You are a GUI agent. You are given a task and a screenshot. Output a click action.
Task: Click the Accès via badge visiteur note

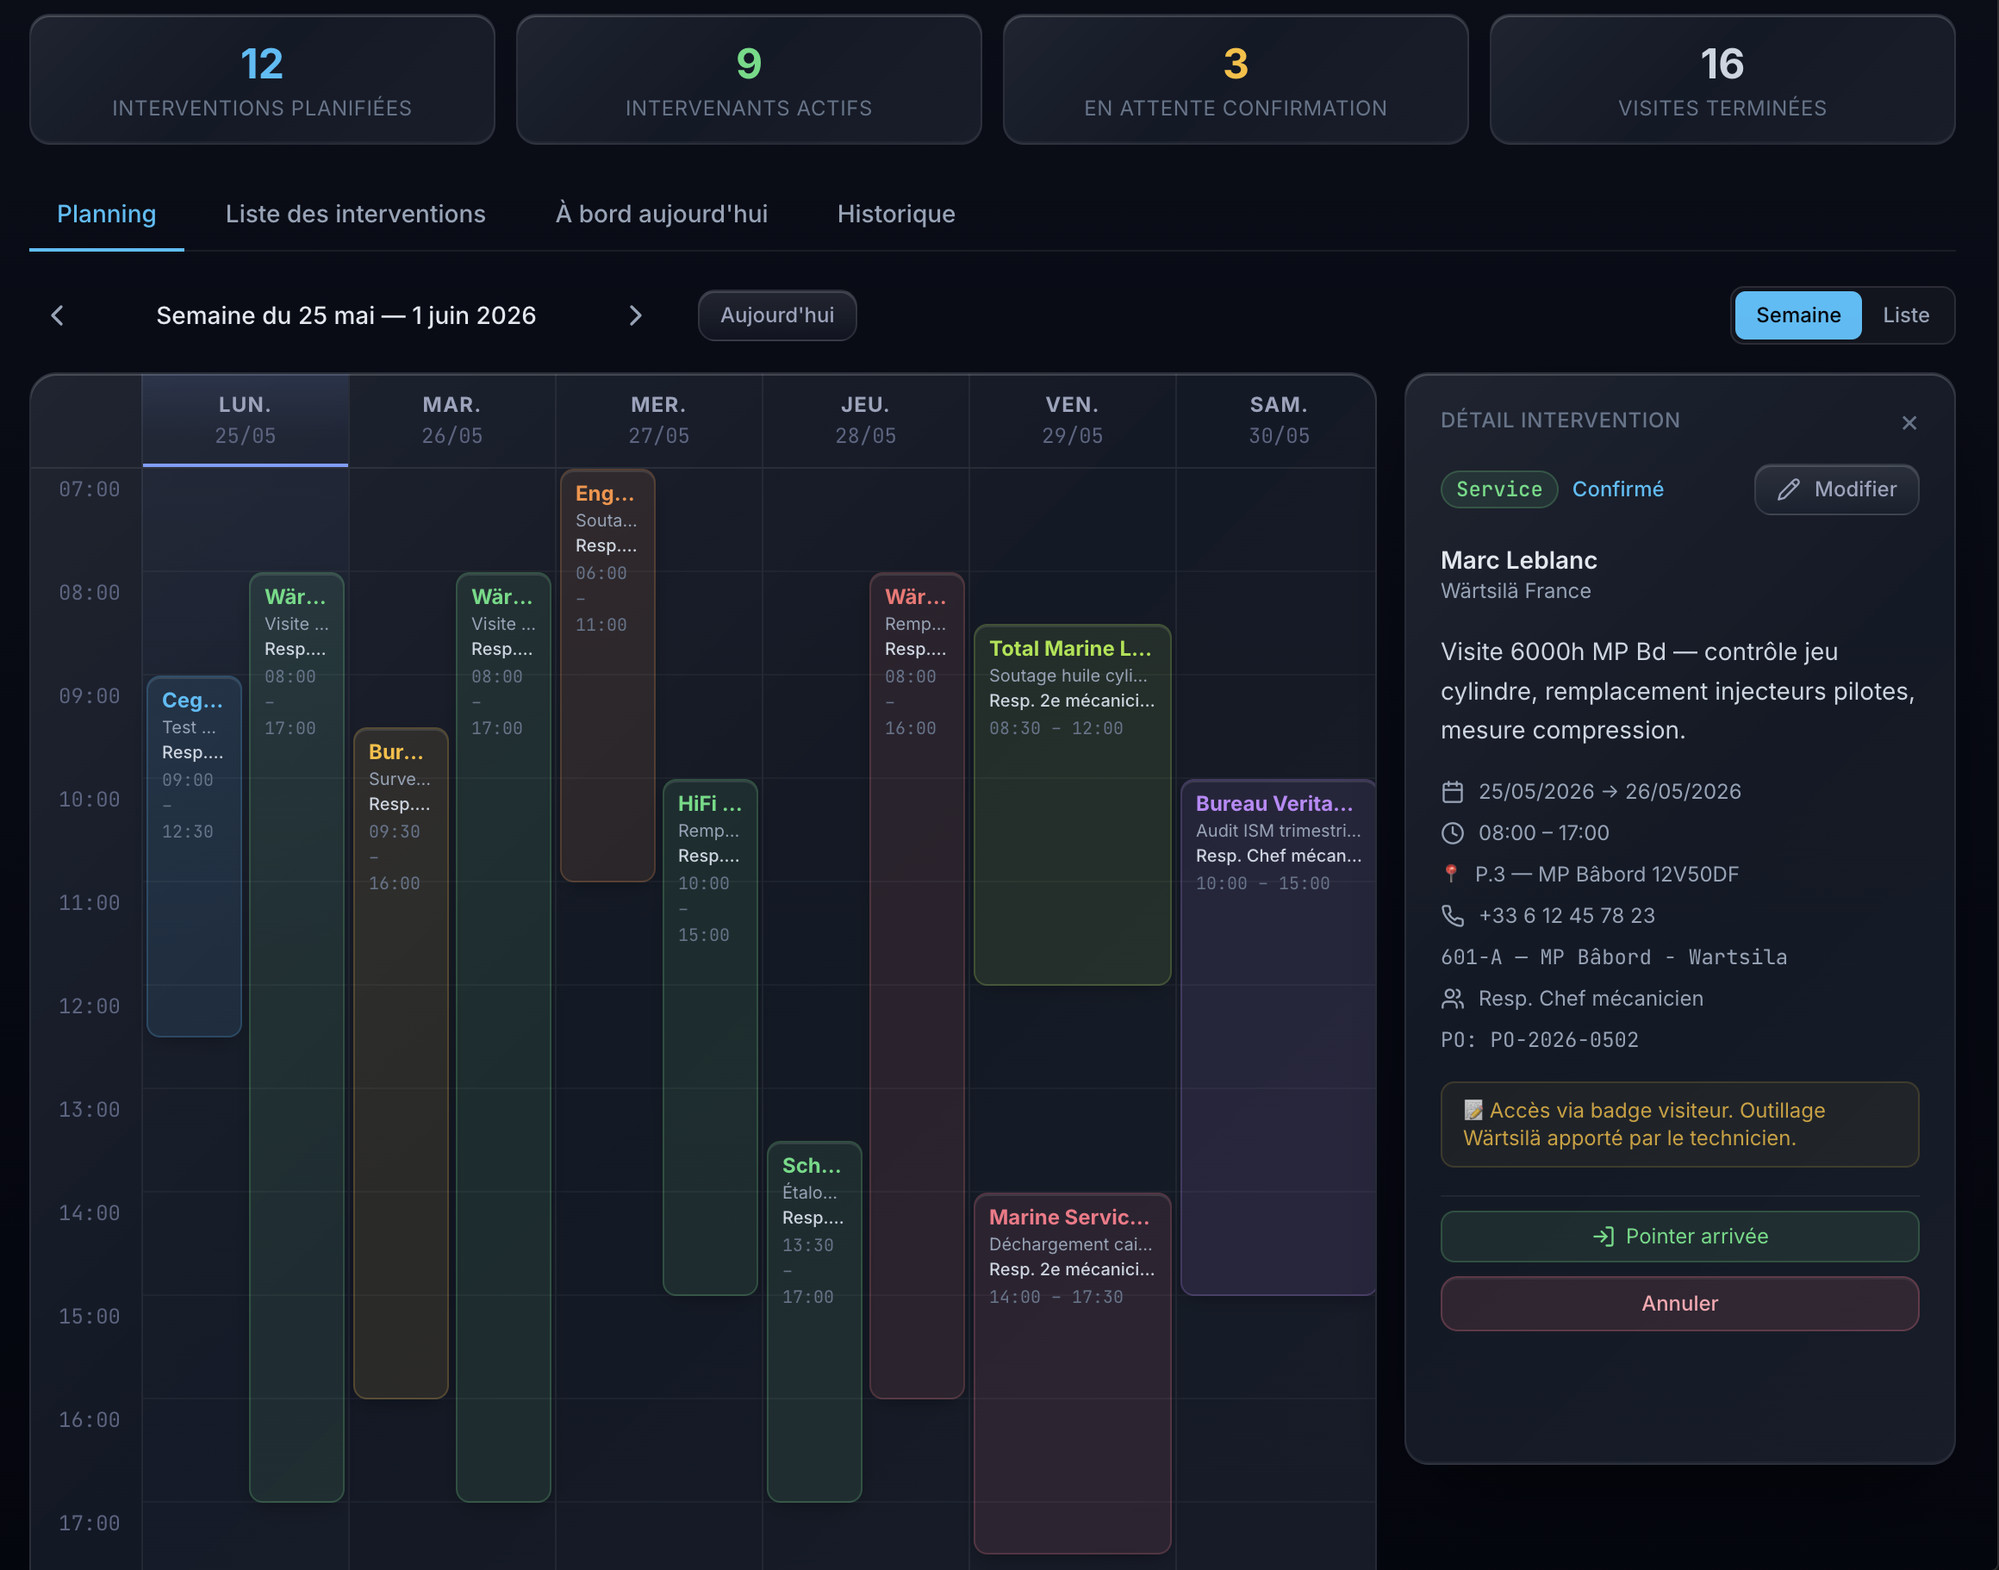[1679, 1125]
